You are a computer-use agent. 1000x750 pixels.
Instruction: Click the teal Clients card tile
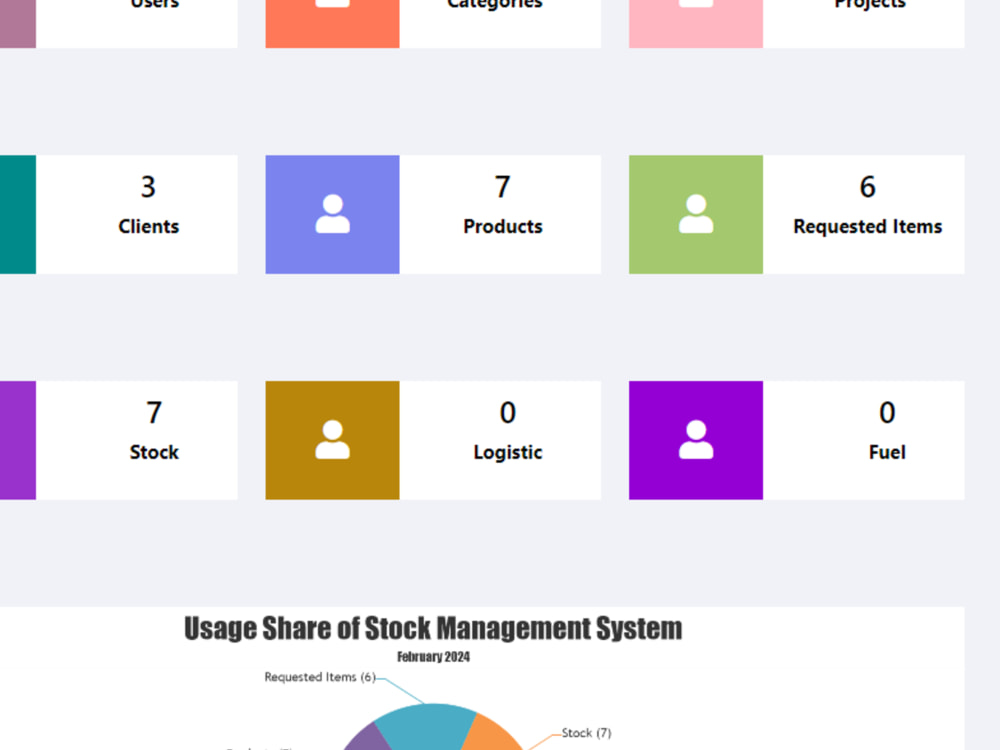pos(18,214)
